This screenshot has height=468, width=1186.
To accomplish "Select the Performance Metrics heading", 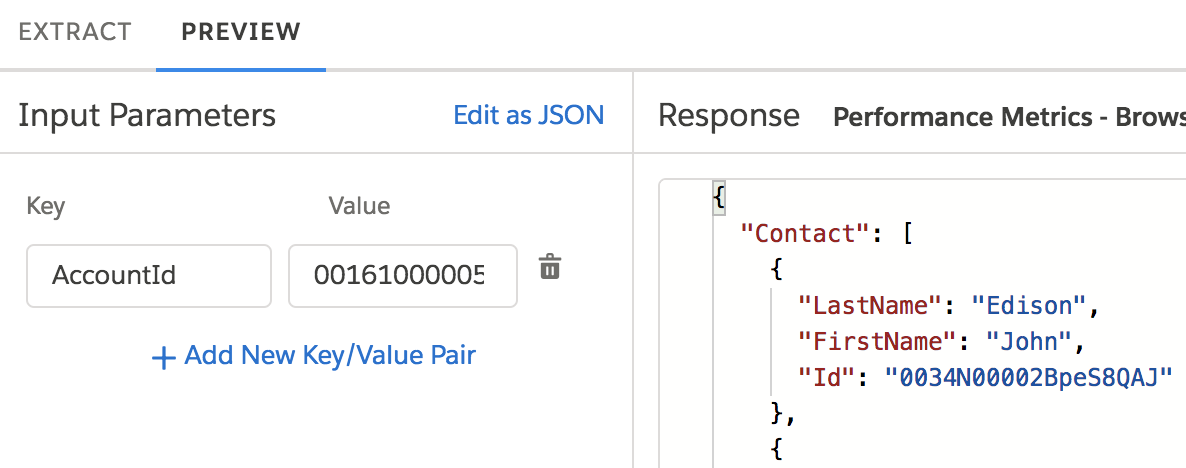I will 1009,117.
